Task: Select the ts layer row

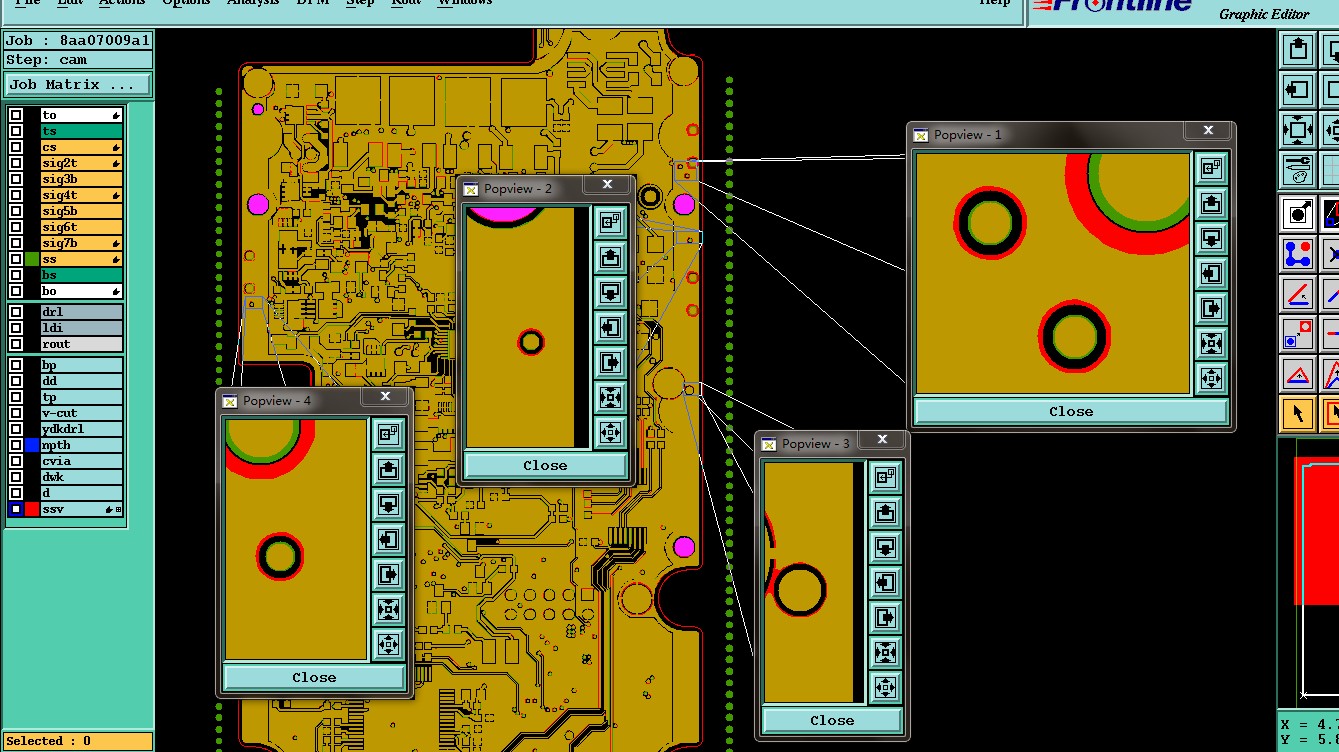Action: (81, 131)
